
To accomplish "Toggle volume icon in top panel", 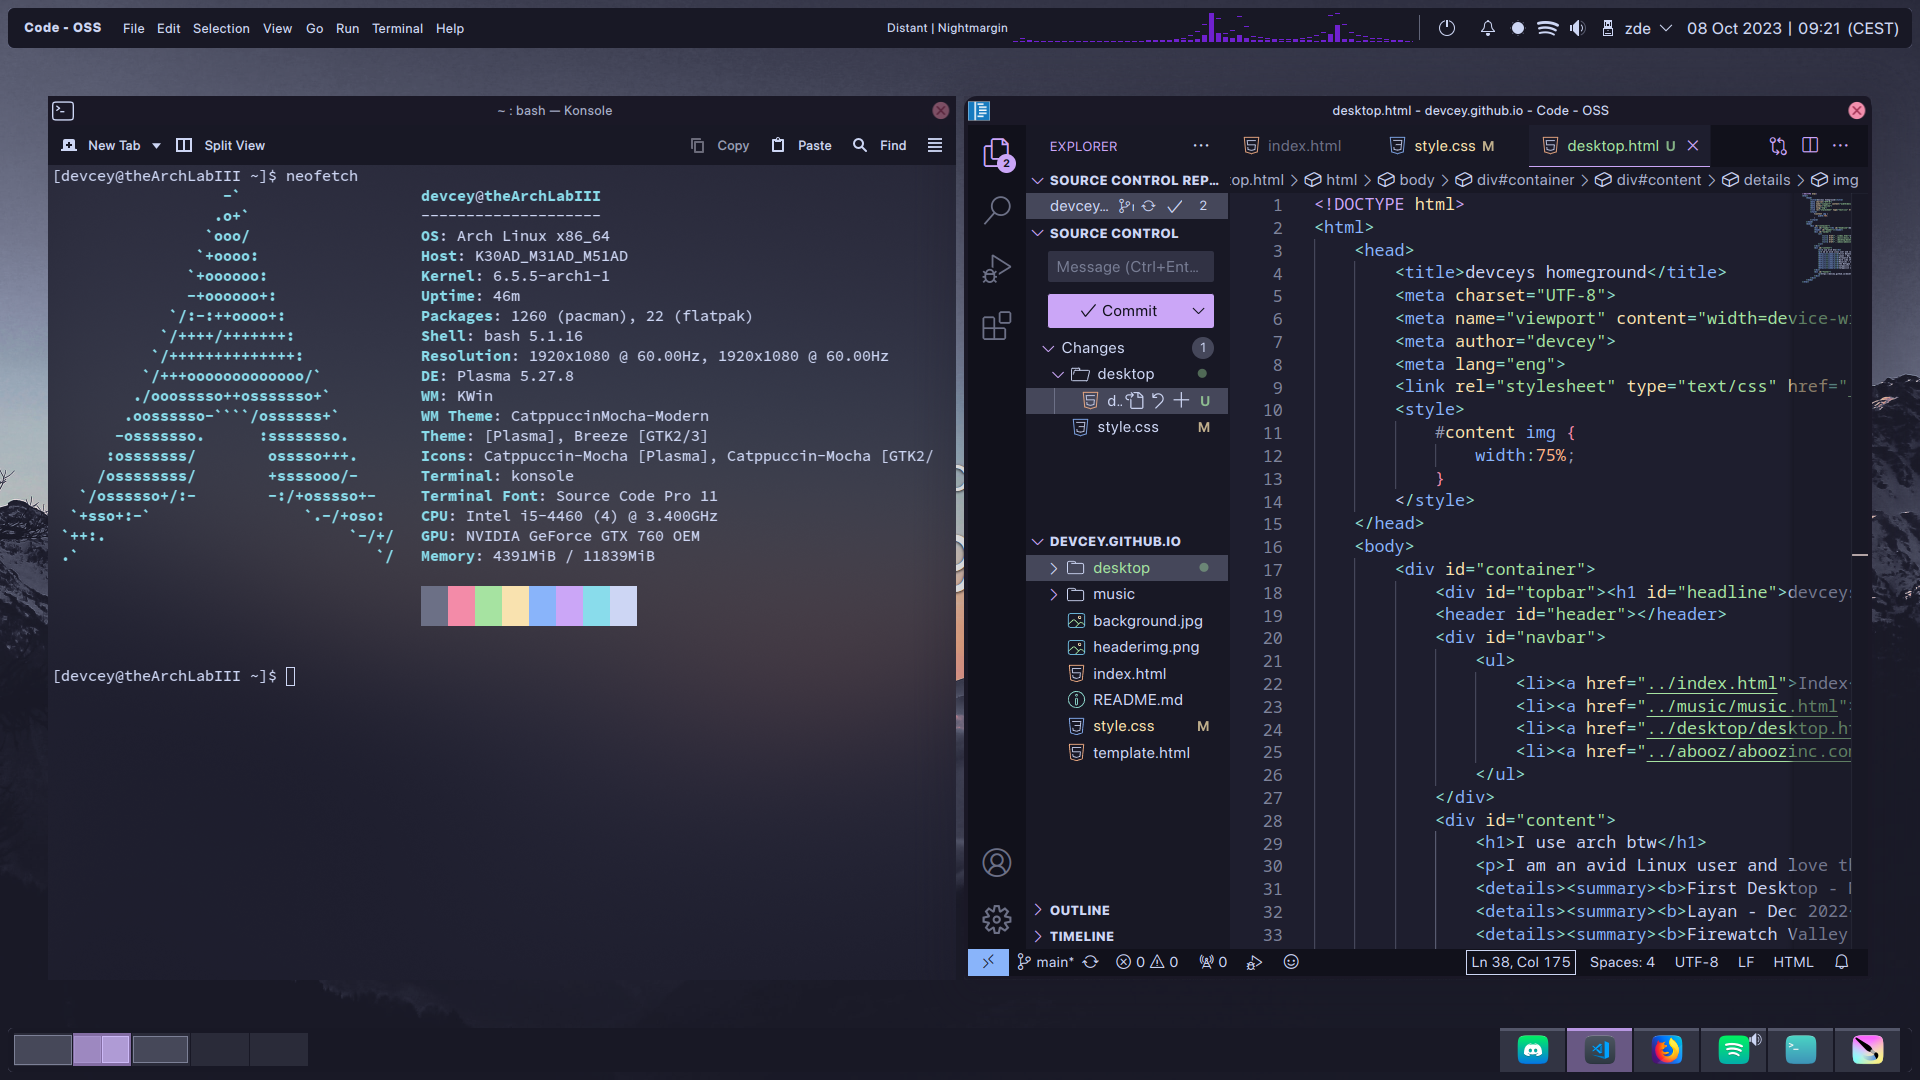I will [1577, 28].
